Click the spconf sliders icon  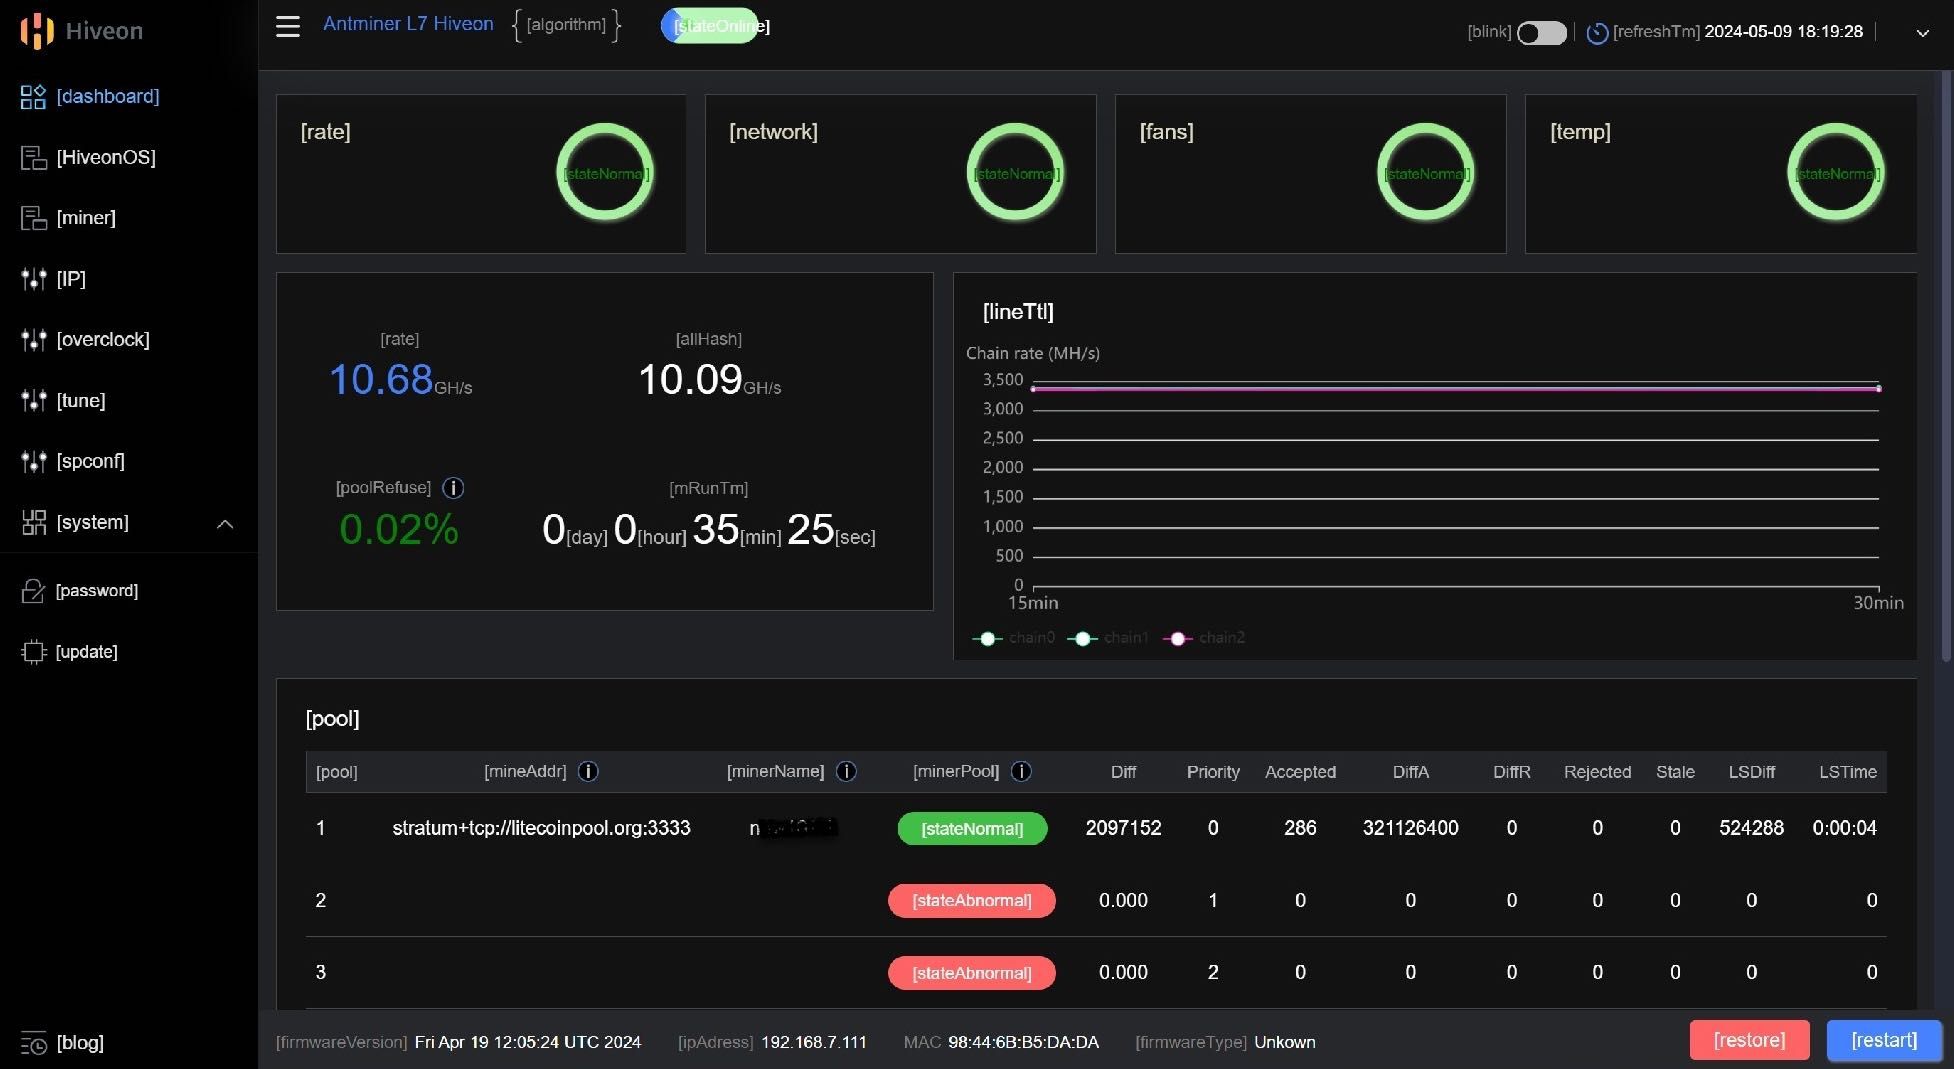(x=33, y=461)
